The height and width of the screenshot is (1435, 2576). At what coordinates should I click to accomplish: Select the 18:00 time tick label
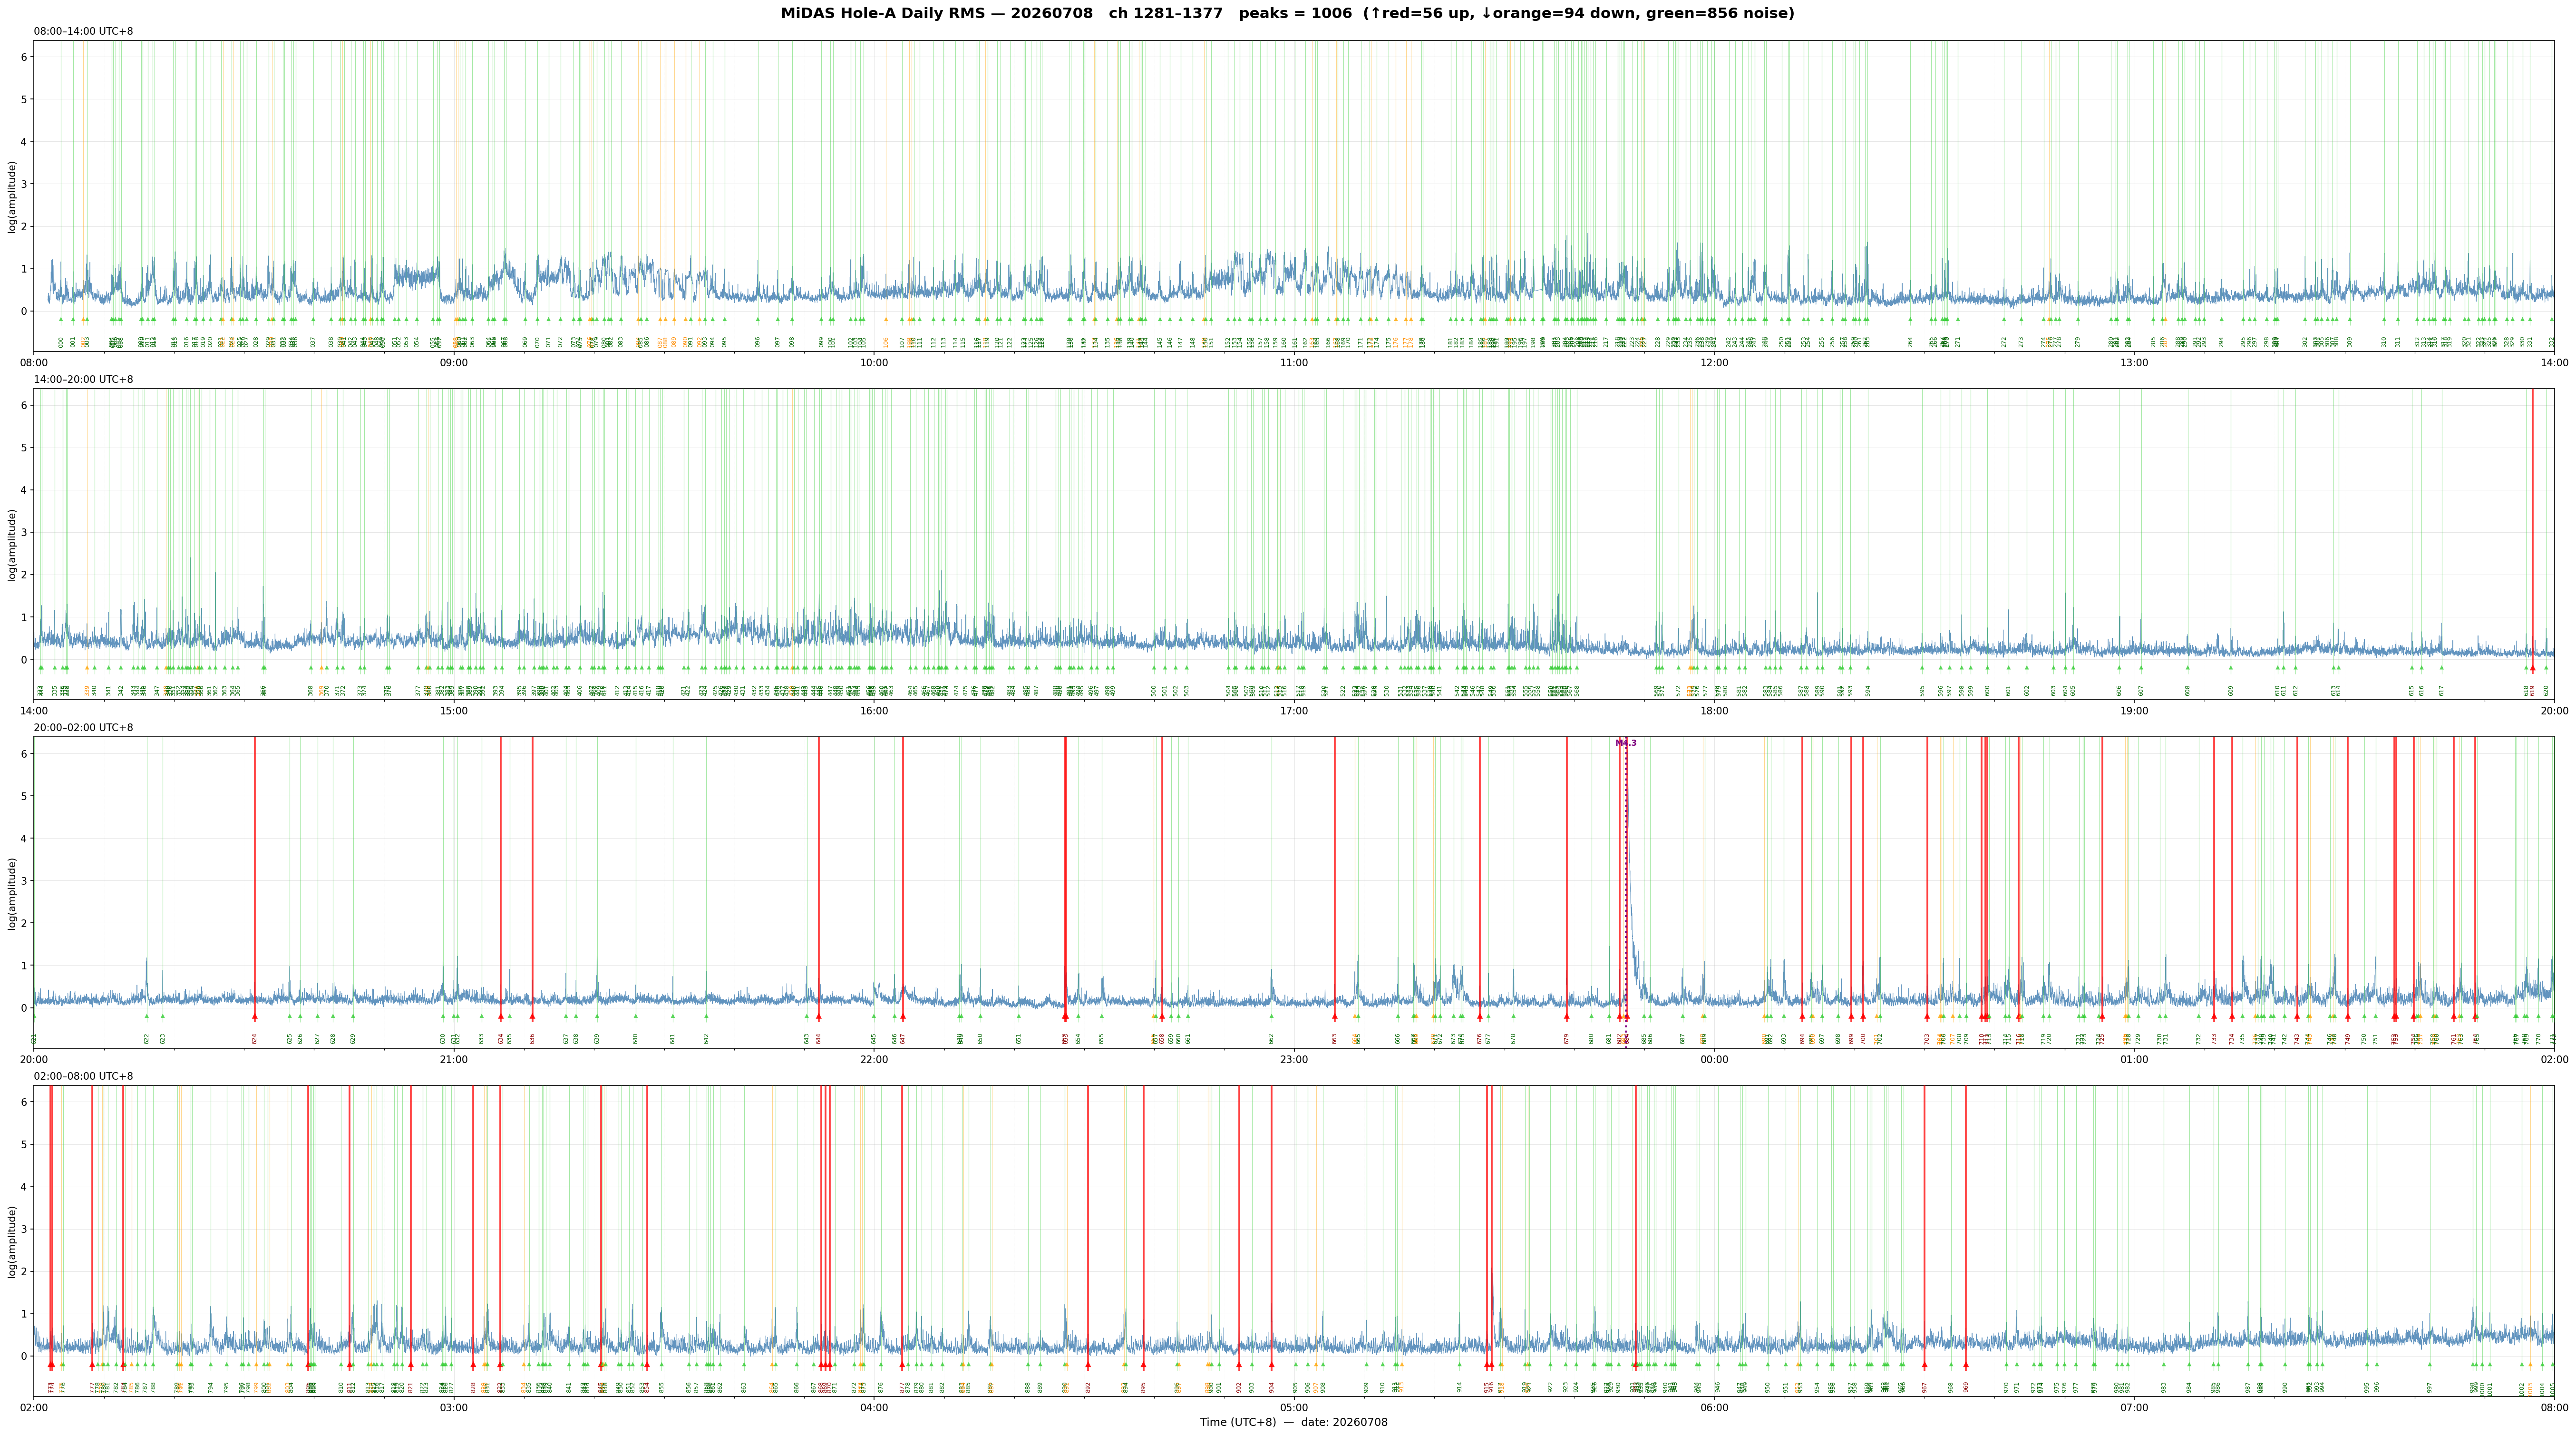point(1714,711)
